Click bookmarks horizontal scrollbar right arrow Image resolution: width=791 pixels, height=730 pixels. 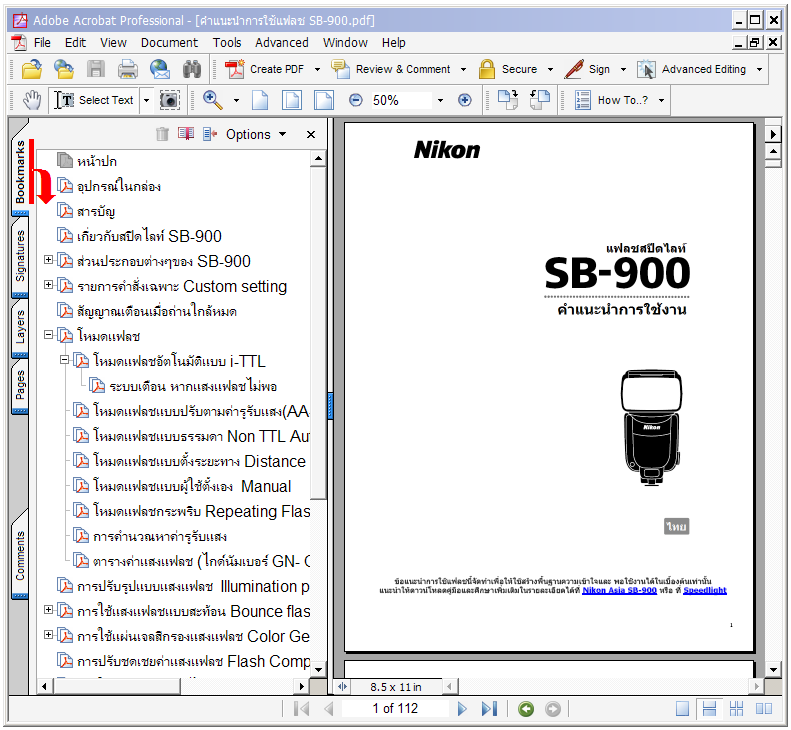[301, 686]
